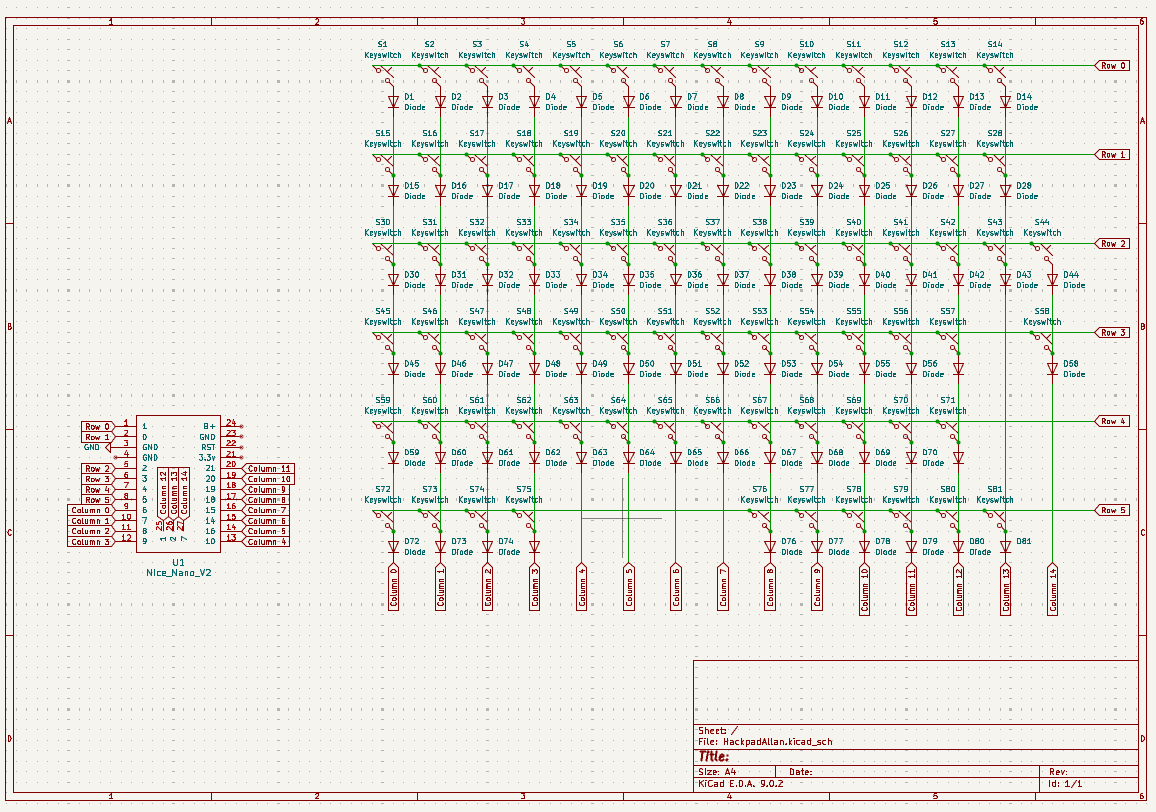Click the D44 diode reference label
This screenshot has height=812, width=1156.
point(1071,275)
